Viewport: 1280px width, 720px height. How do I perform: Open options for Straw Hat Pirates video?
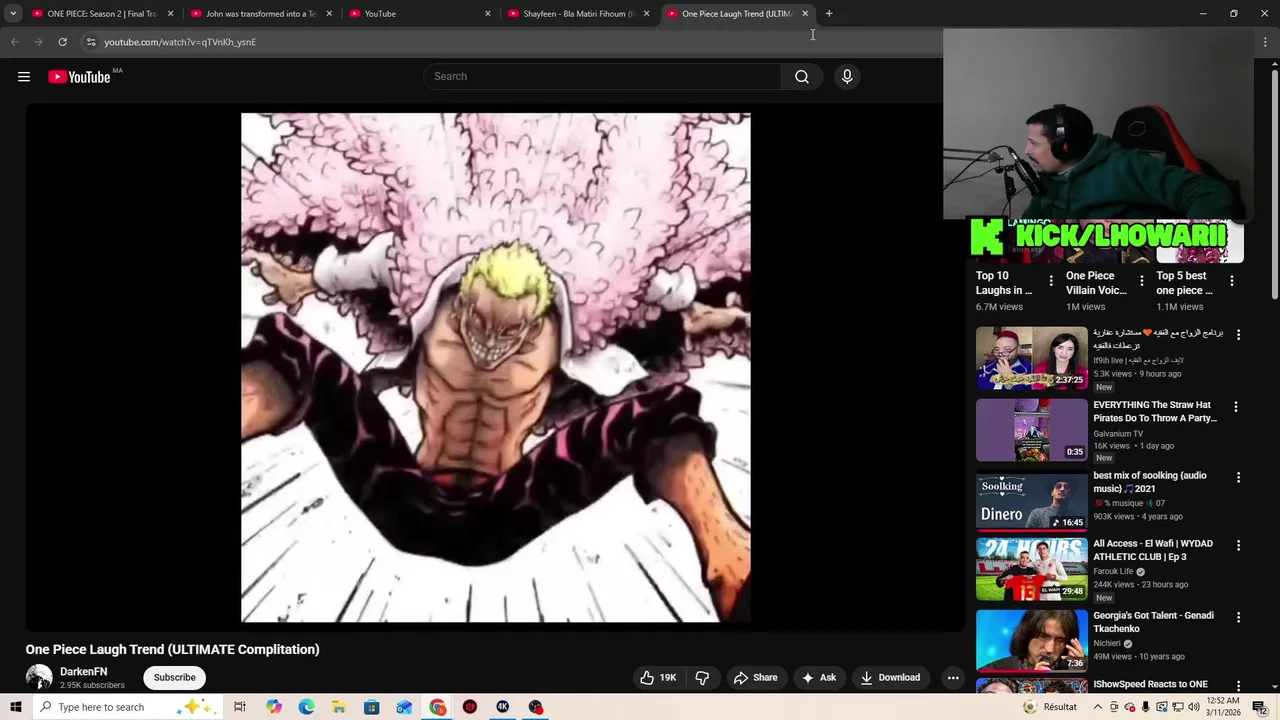point(1236,407)
